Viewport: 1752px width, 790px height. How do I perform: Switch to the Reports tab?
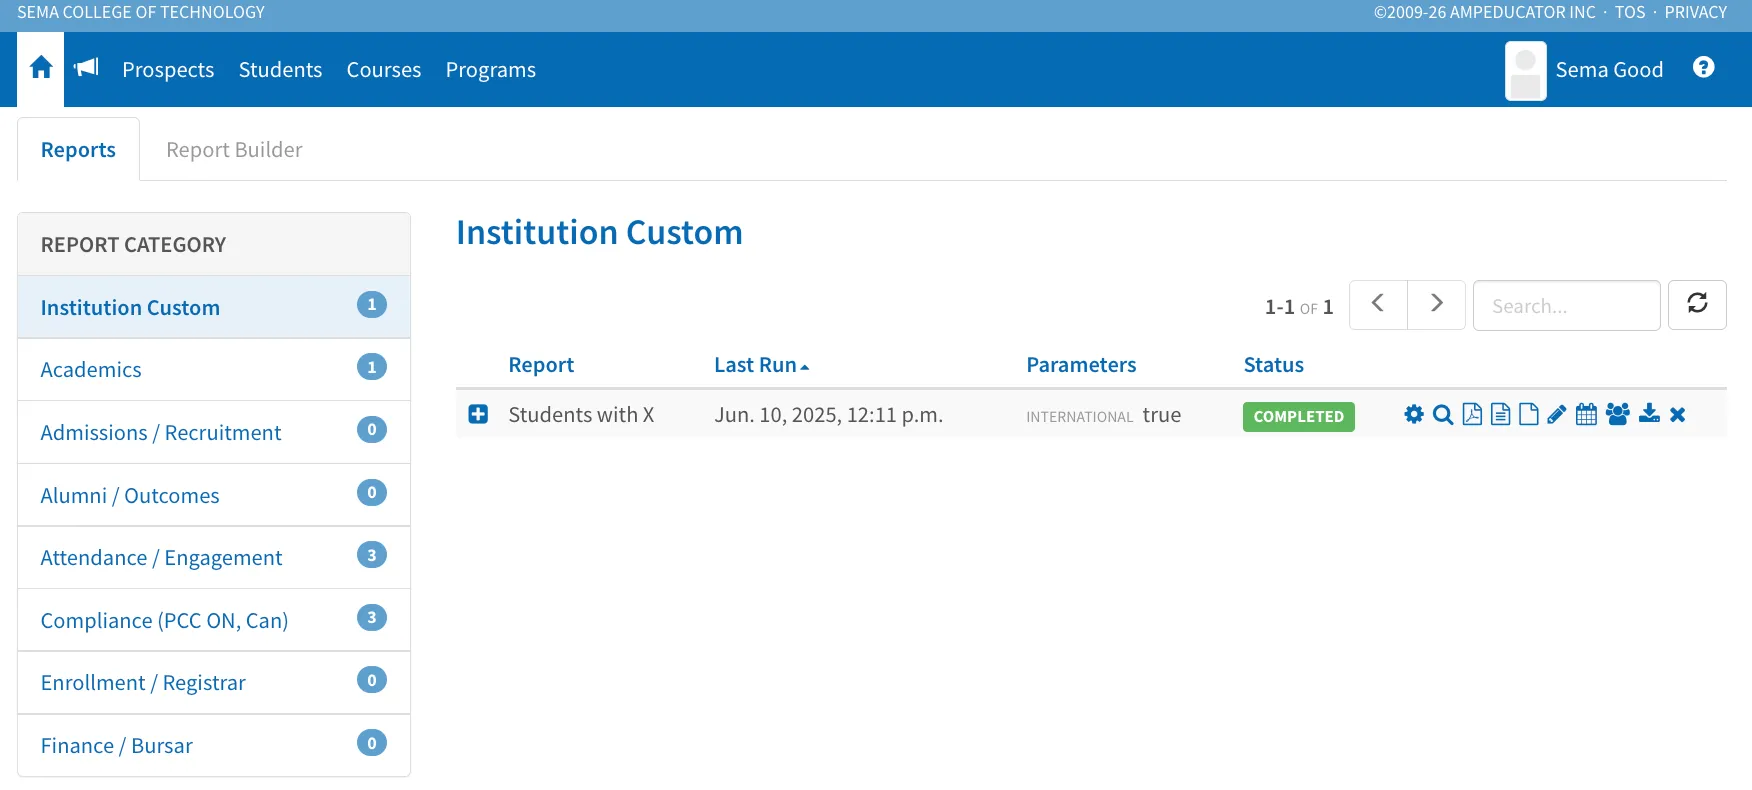click(x=78, y=149)
